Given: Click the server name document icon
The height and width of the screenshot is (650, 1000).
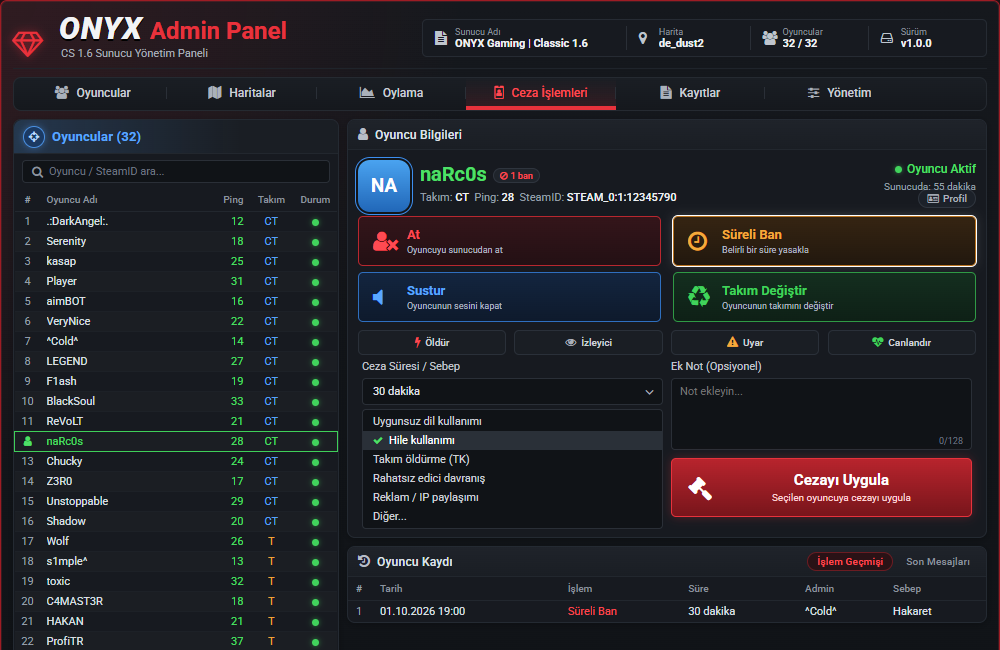Looking at the screenshot, I should pyautogui.click(x=441, y=38).
